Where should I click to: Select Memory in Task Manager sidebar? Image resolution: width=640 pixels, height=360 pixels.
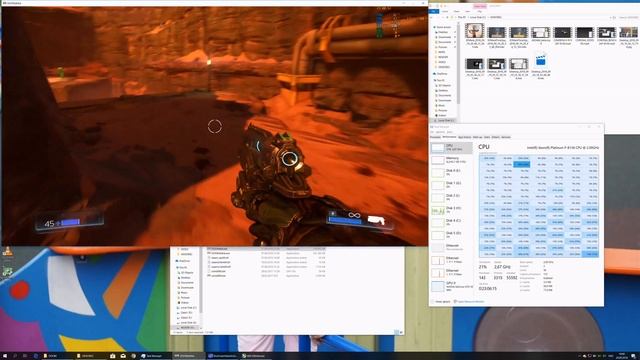click(451, 160)
